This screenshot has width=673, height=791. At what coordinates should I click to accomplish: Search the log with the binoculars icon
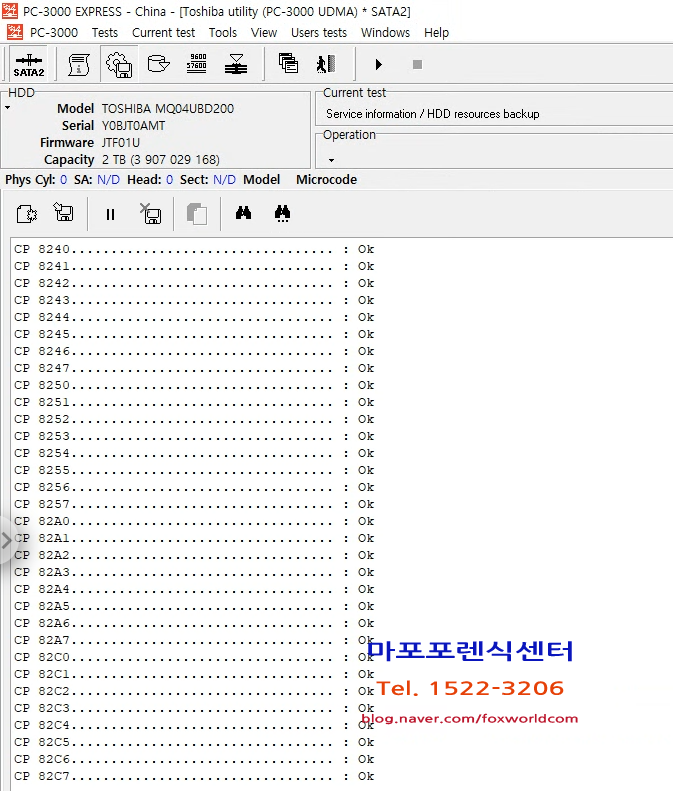click(243, 213)
